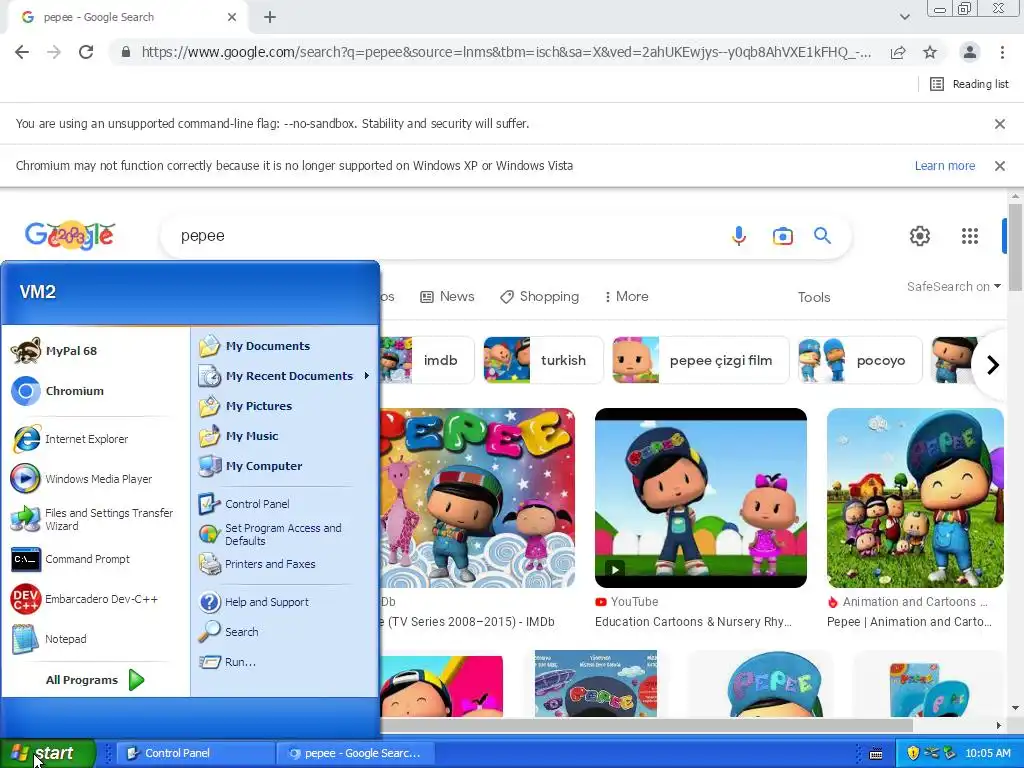1024x768 pixels.
Task: Switch to News results tab
Action: point(447,296)
